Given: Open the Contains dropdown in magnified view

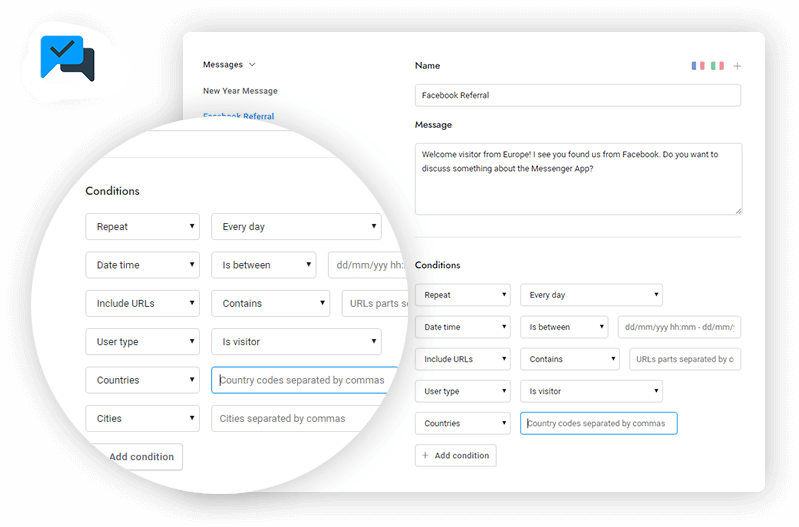Looking at the screenshot, I should 270,303.
